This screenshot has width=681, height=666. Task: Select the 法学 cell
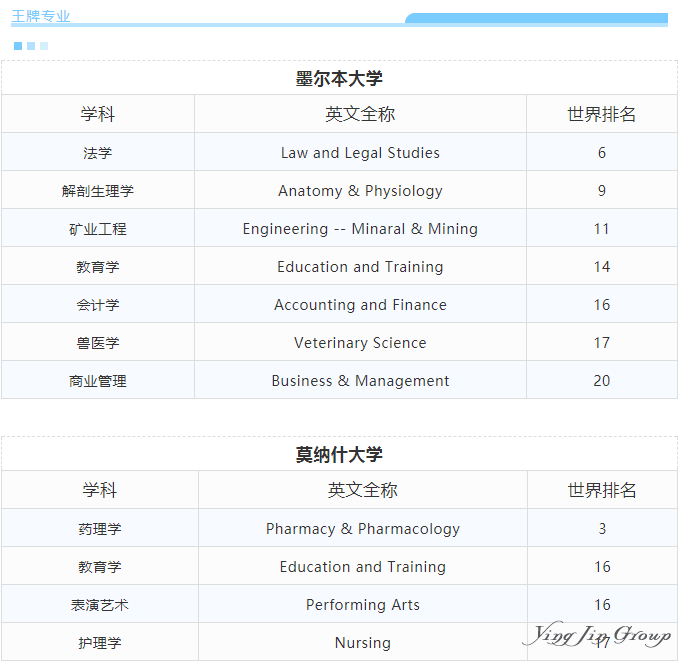pos(98,152)
